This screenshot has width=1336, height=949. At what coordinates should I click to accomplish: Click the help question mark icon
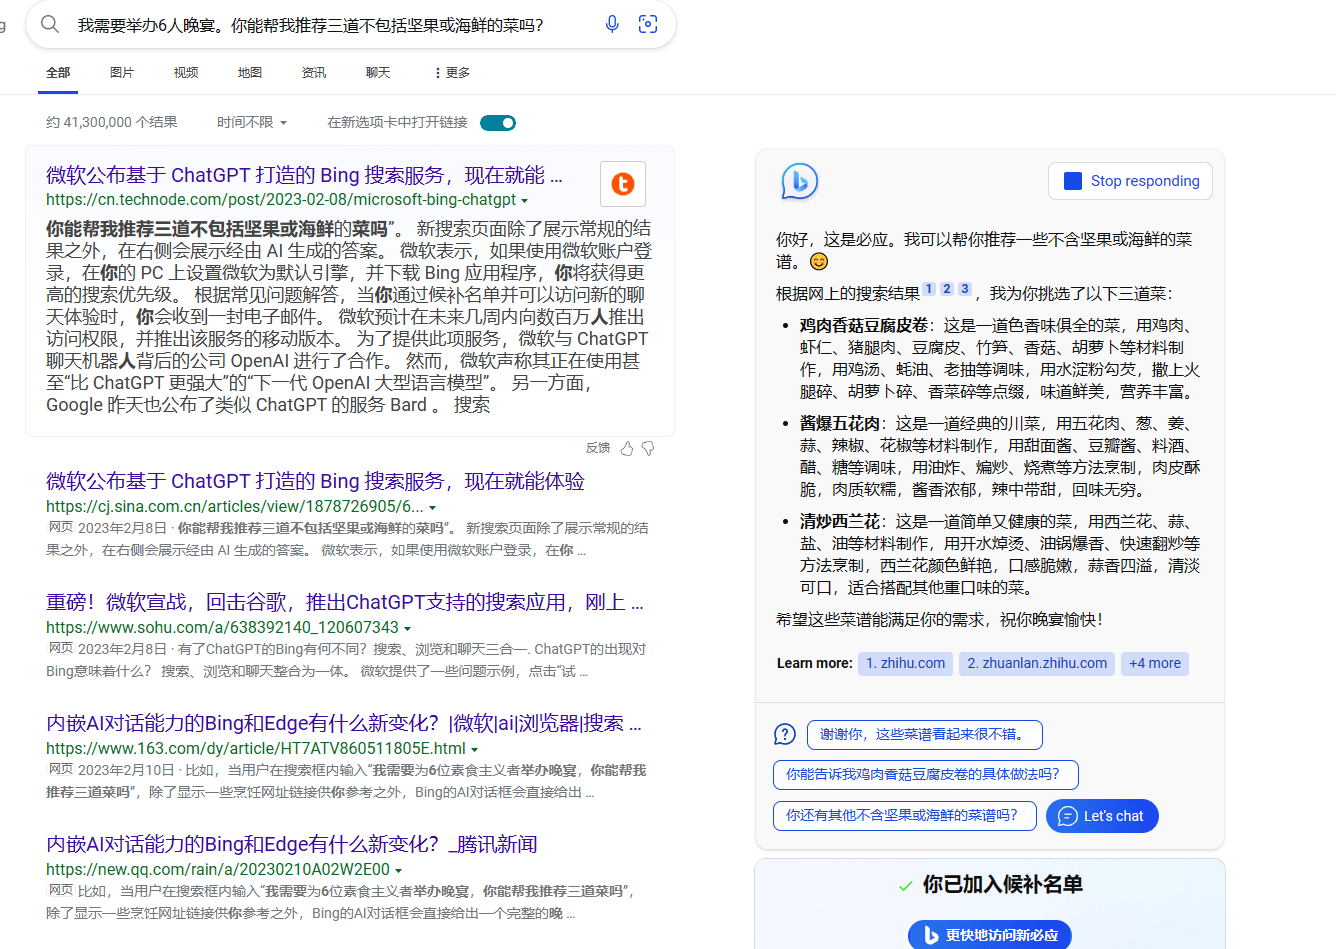tap(785, 734)
